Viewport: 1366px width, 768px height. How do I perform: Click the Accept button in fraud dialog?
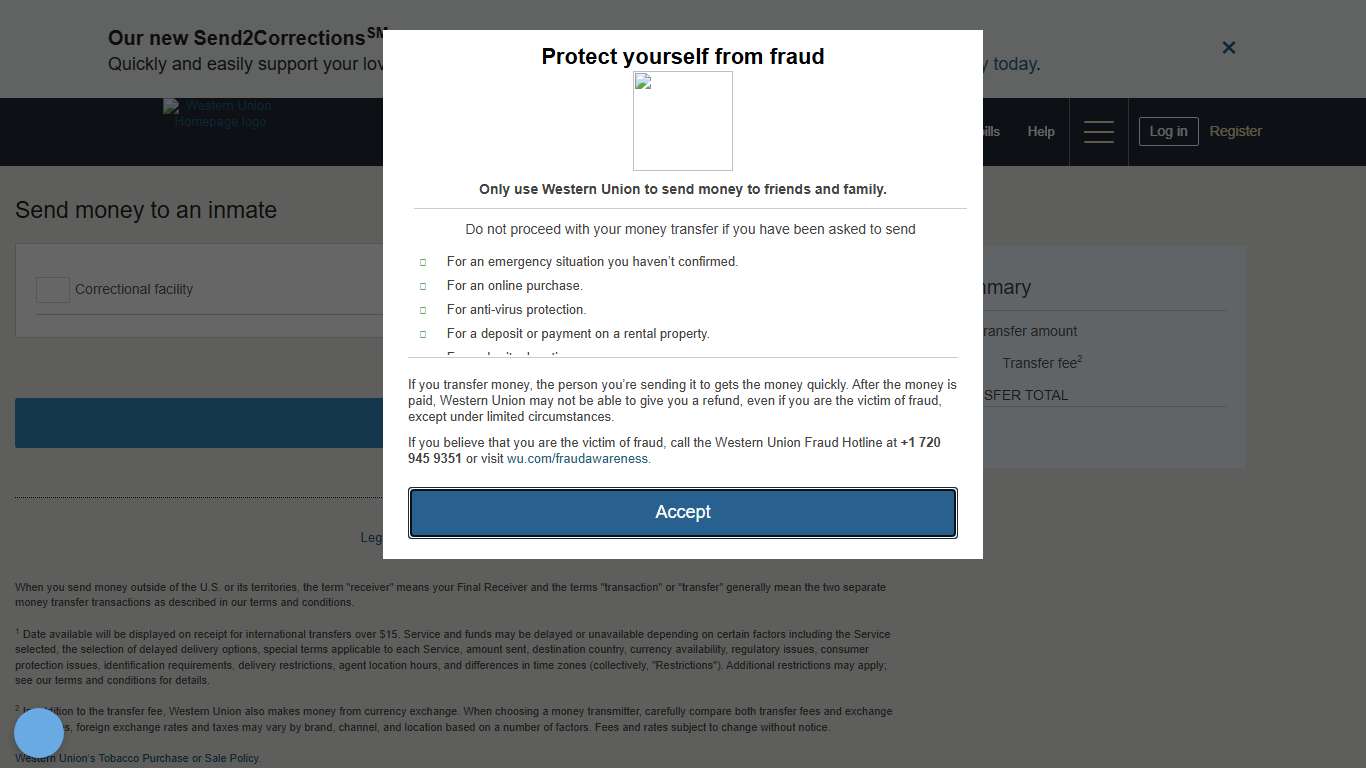point(683,512)
